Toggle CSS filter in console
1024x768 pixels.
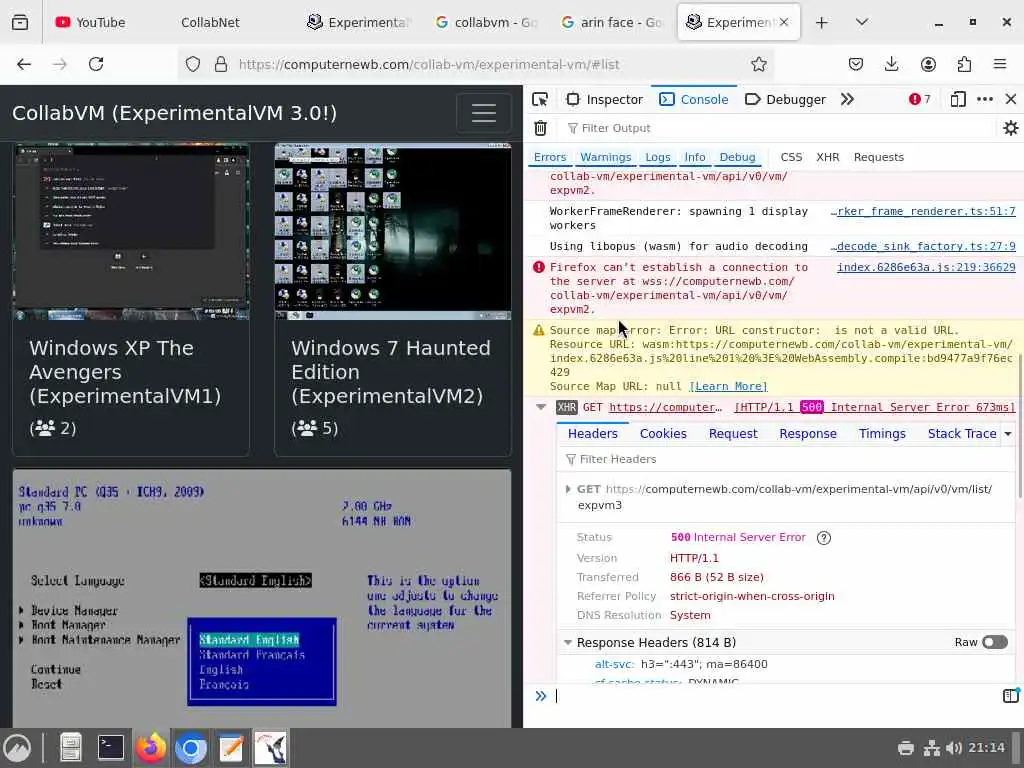point(791,157)
